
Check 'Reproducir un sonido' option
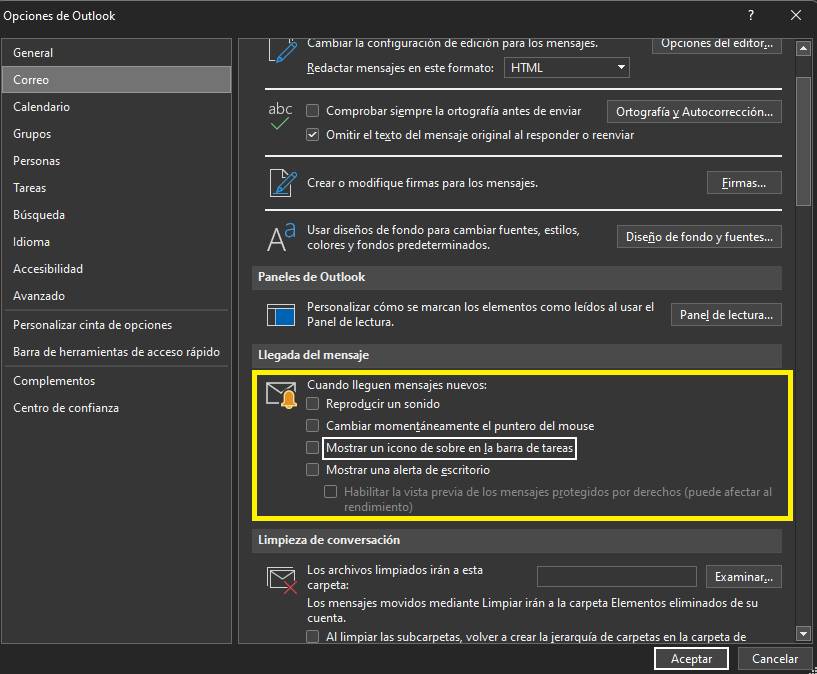(312, 404)
